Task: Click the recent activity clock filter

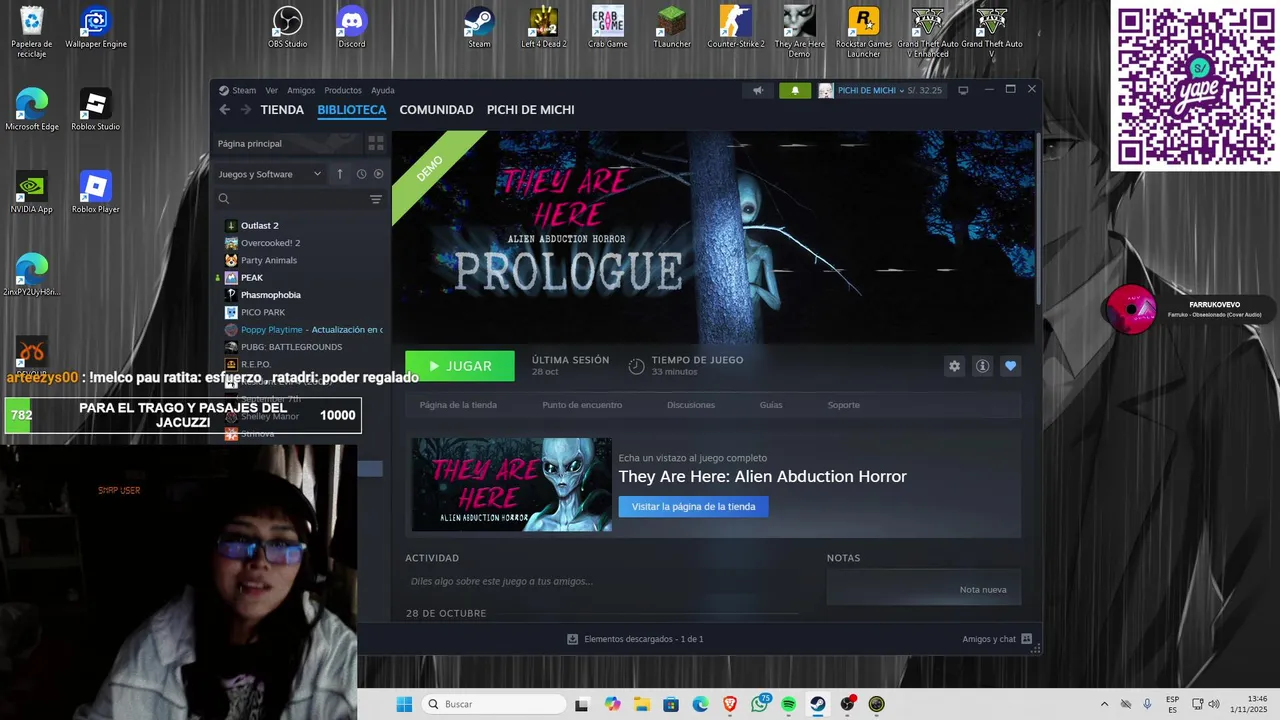Action: tap(361, 174)
